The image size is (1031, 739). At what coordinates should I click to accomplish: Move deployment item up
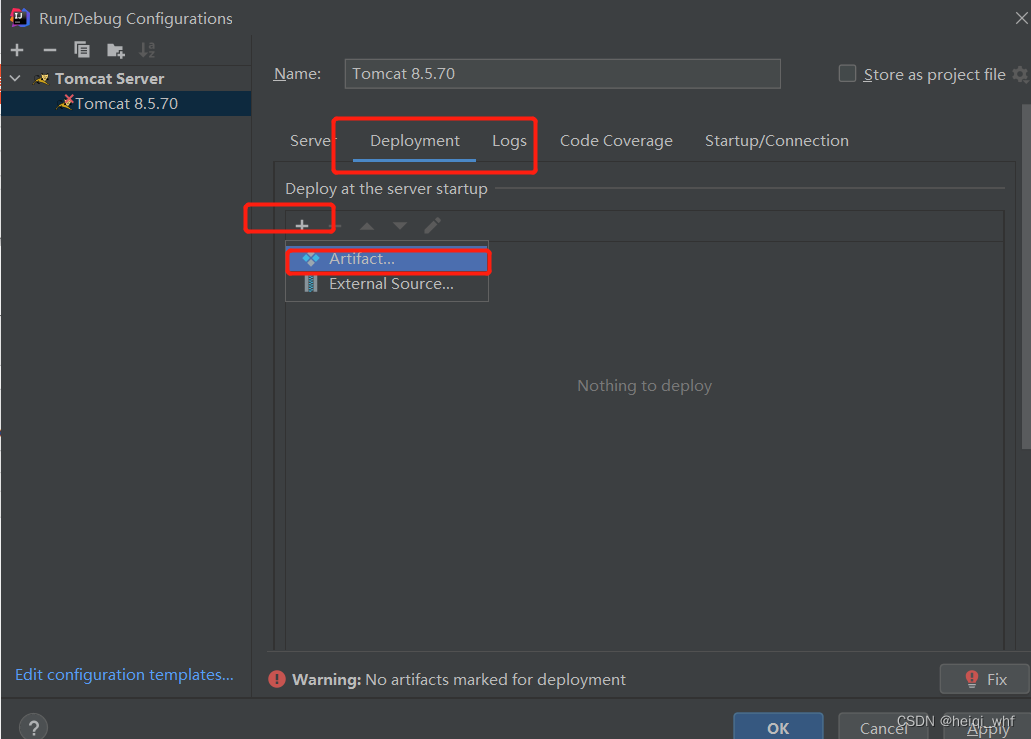click(367, 226)
